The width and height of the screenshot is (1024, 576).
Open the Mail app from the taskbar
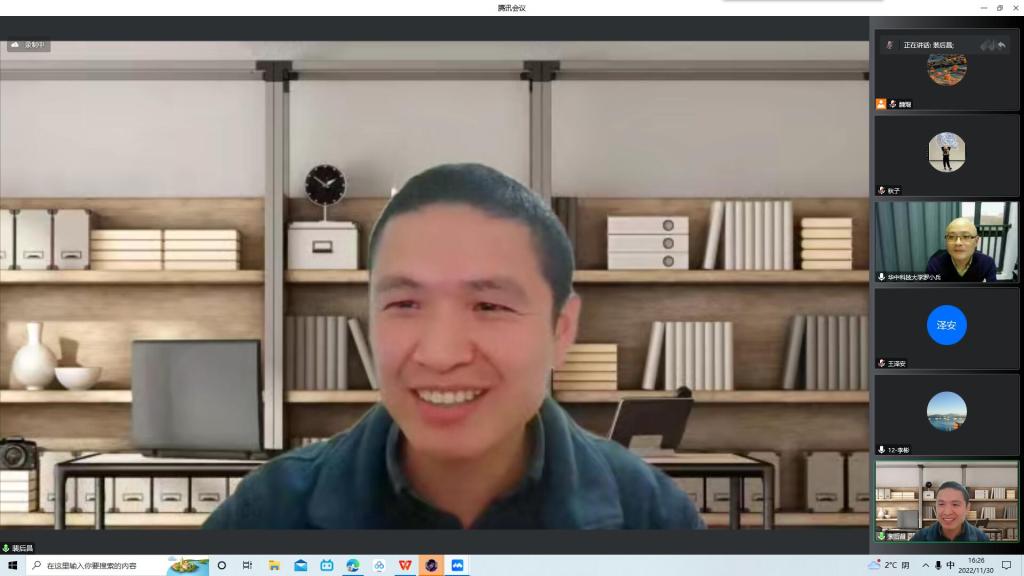pos(300,565)
